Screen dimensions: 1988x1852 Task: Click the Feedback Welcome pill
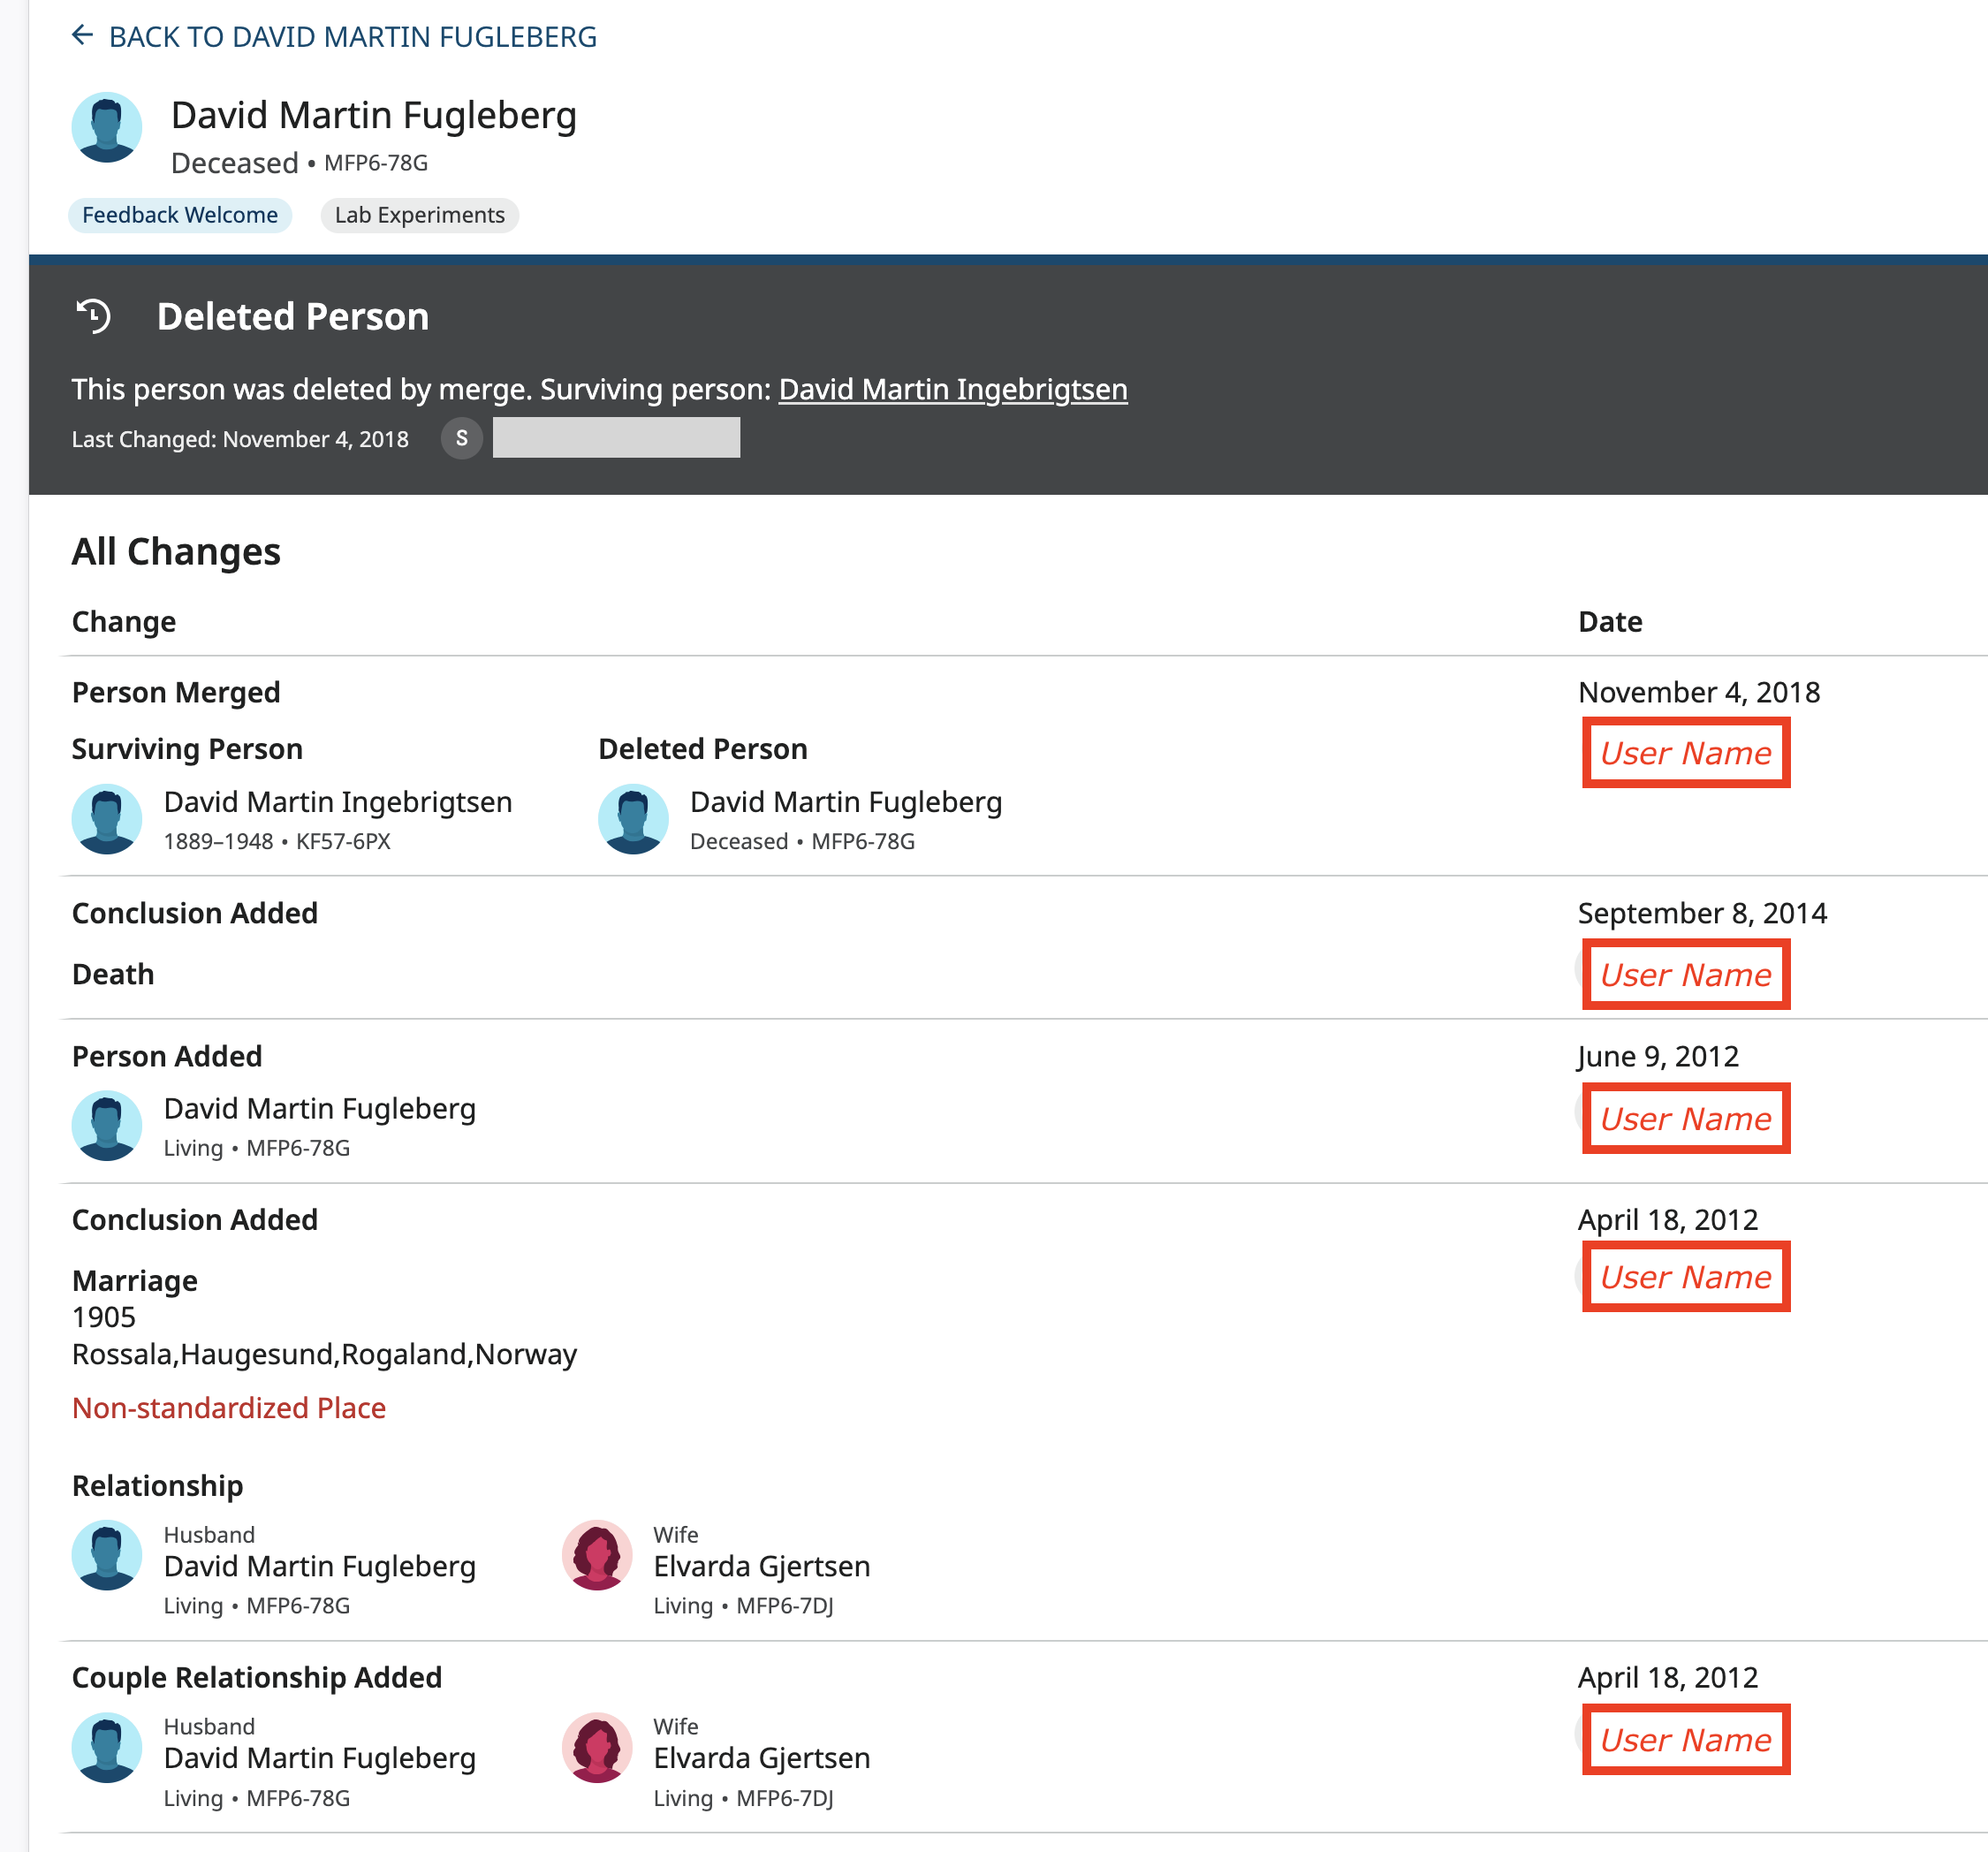click(x=180, y=215)
